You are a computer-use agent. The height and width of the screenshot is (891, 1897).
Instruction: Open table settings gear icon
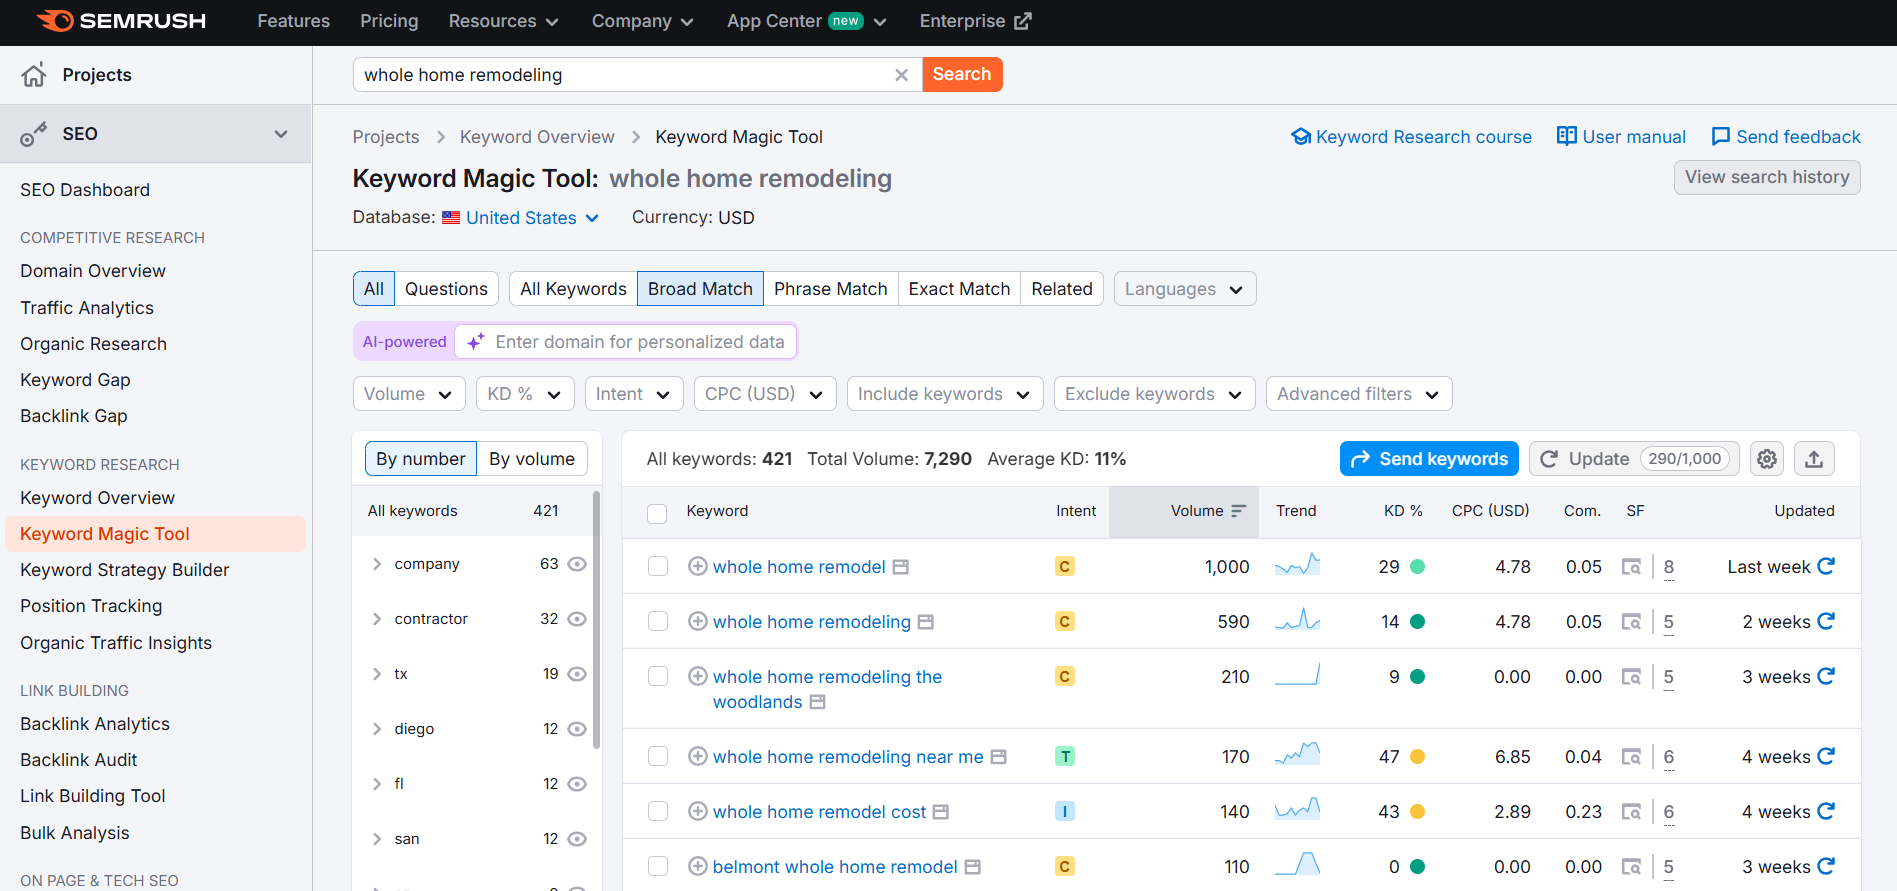pyautogui.click(x=1767, y=459)
